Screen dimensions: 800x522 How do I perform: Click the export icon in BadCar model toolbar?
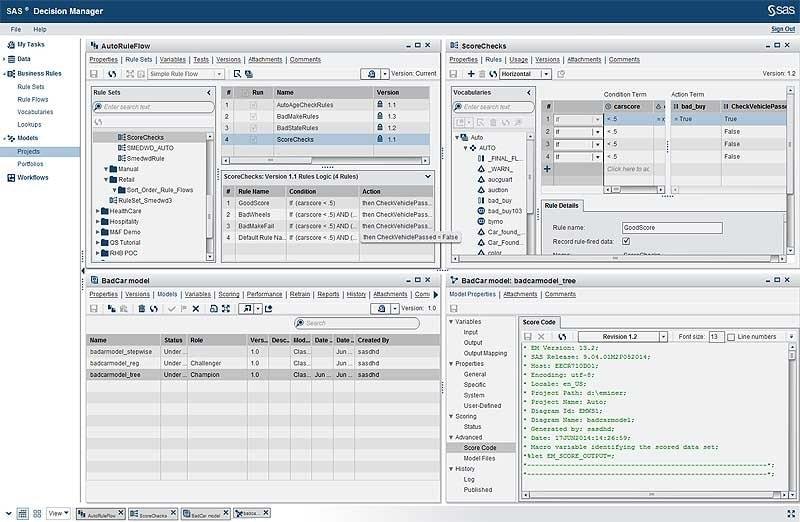point(268,309)
